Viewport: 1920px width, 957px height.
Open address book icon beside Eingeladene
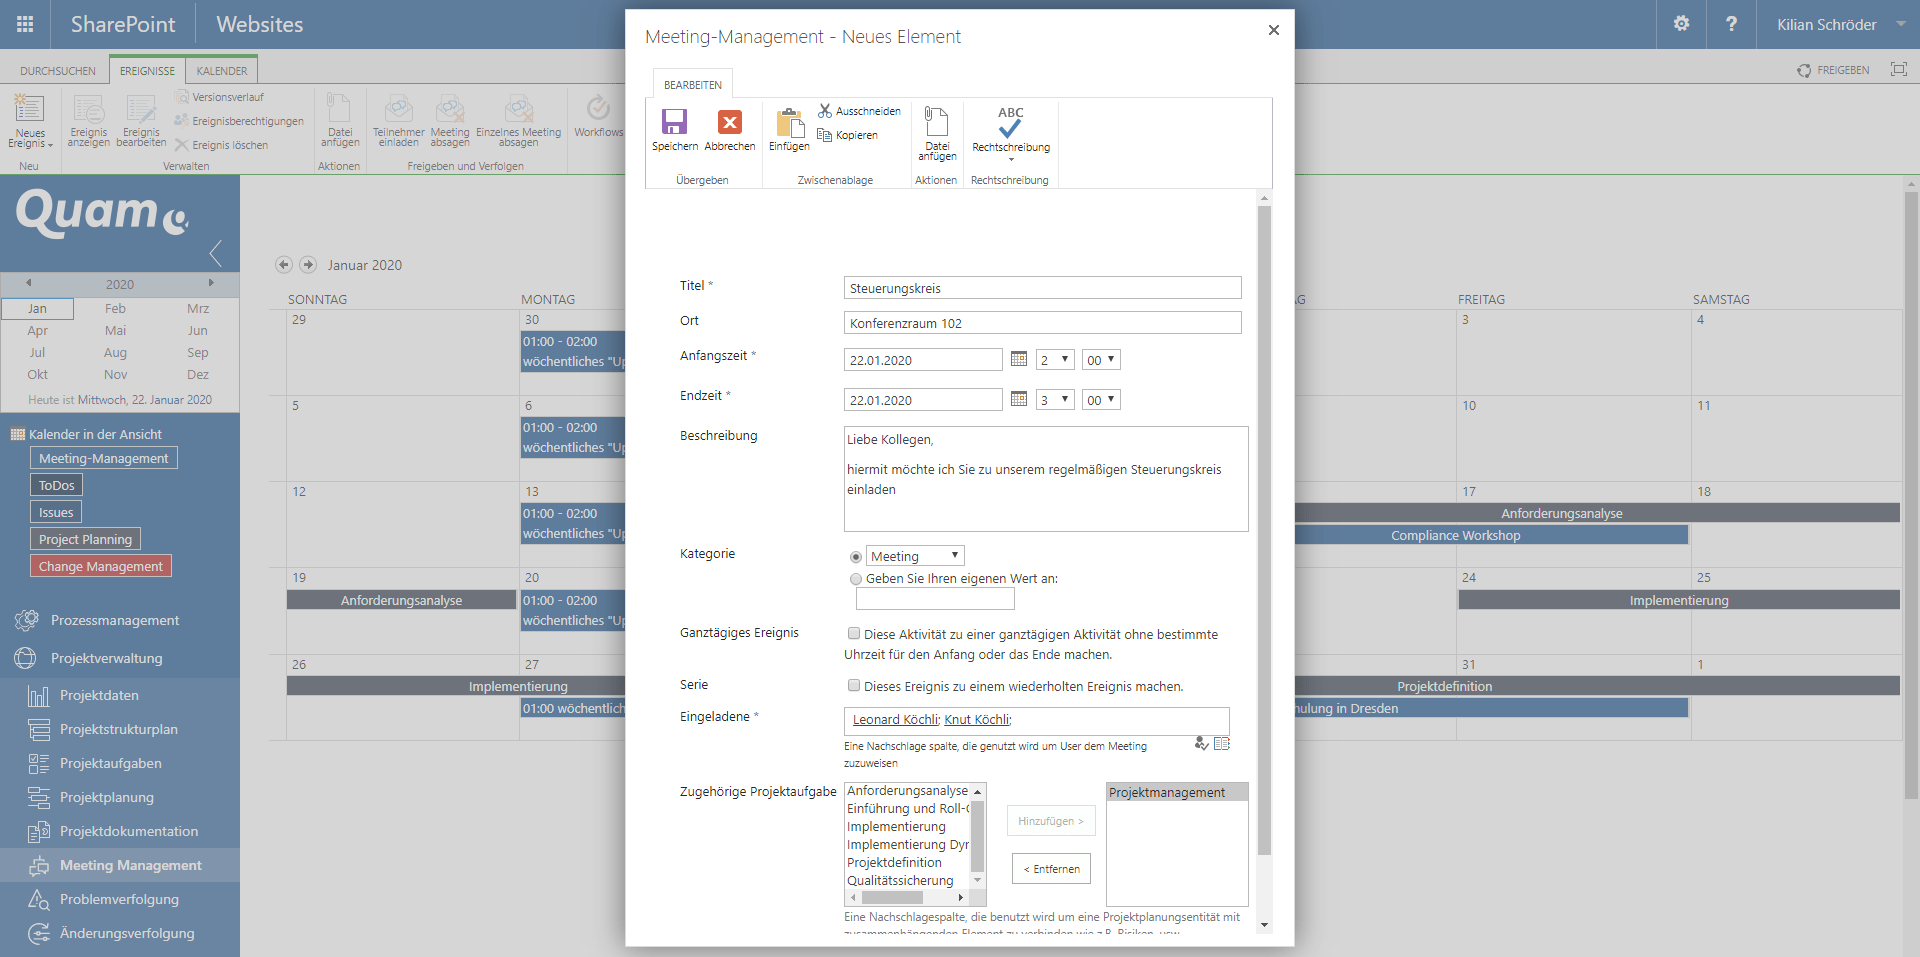click(x=1222, y=744)
